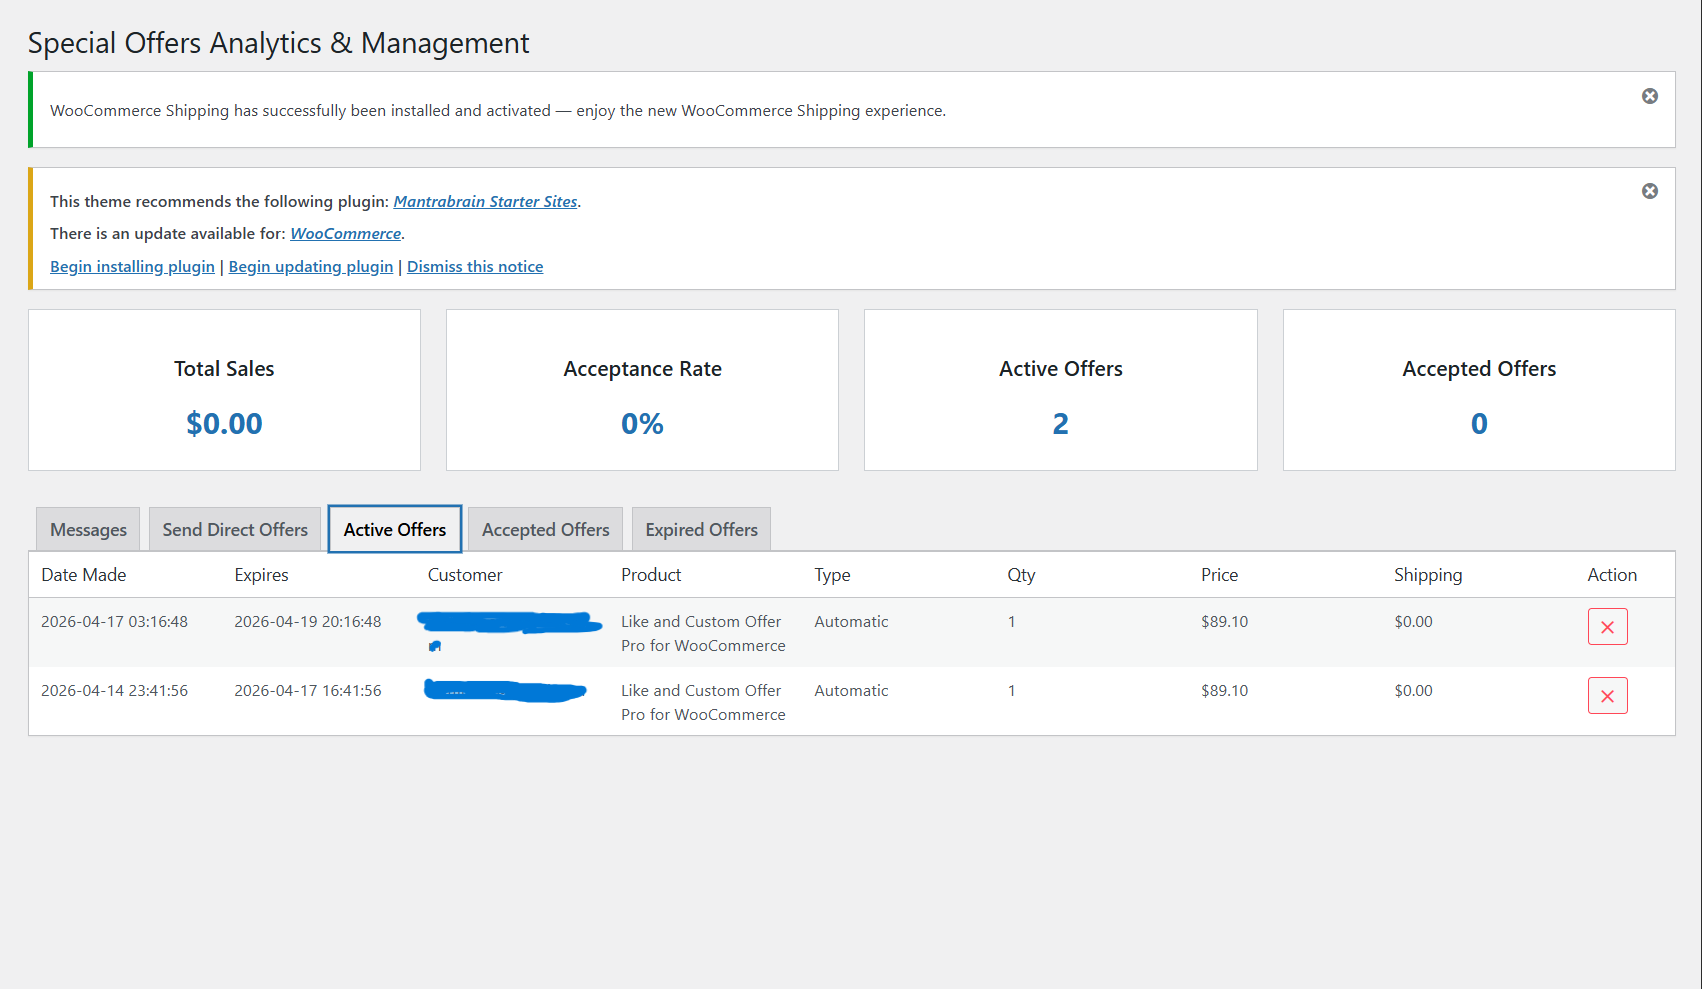
Task: Select the Acceptance Rate 0% card
Action: click(642, 390)
